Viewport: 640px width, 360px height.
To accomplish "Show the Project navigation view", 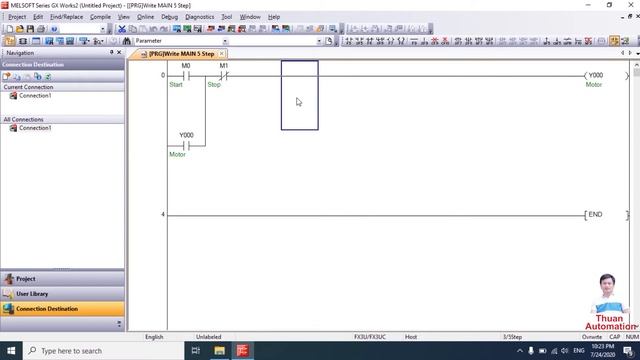I will (x=62, y=279).
